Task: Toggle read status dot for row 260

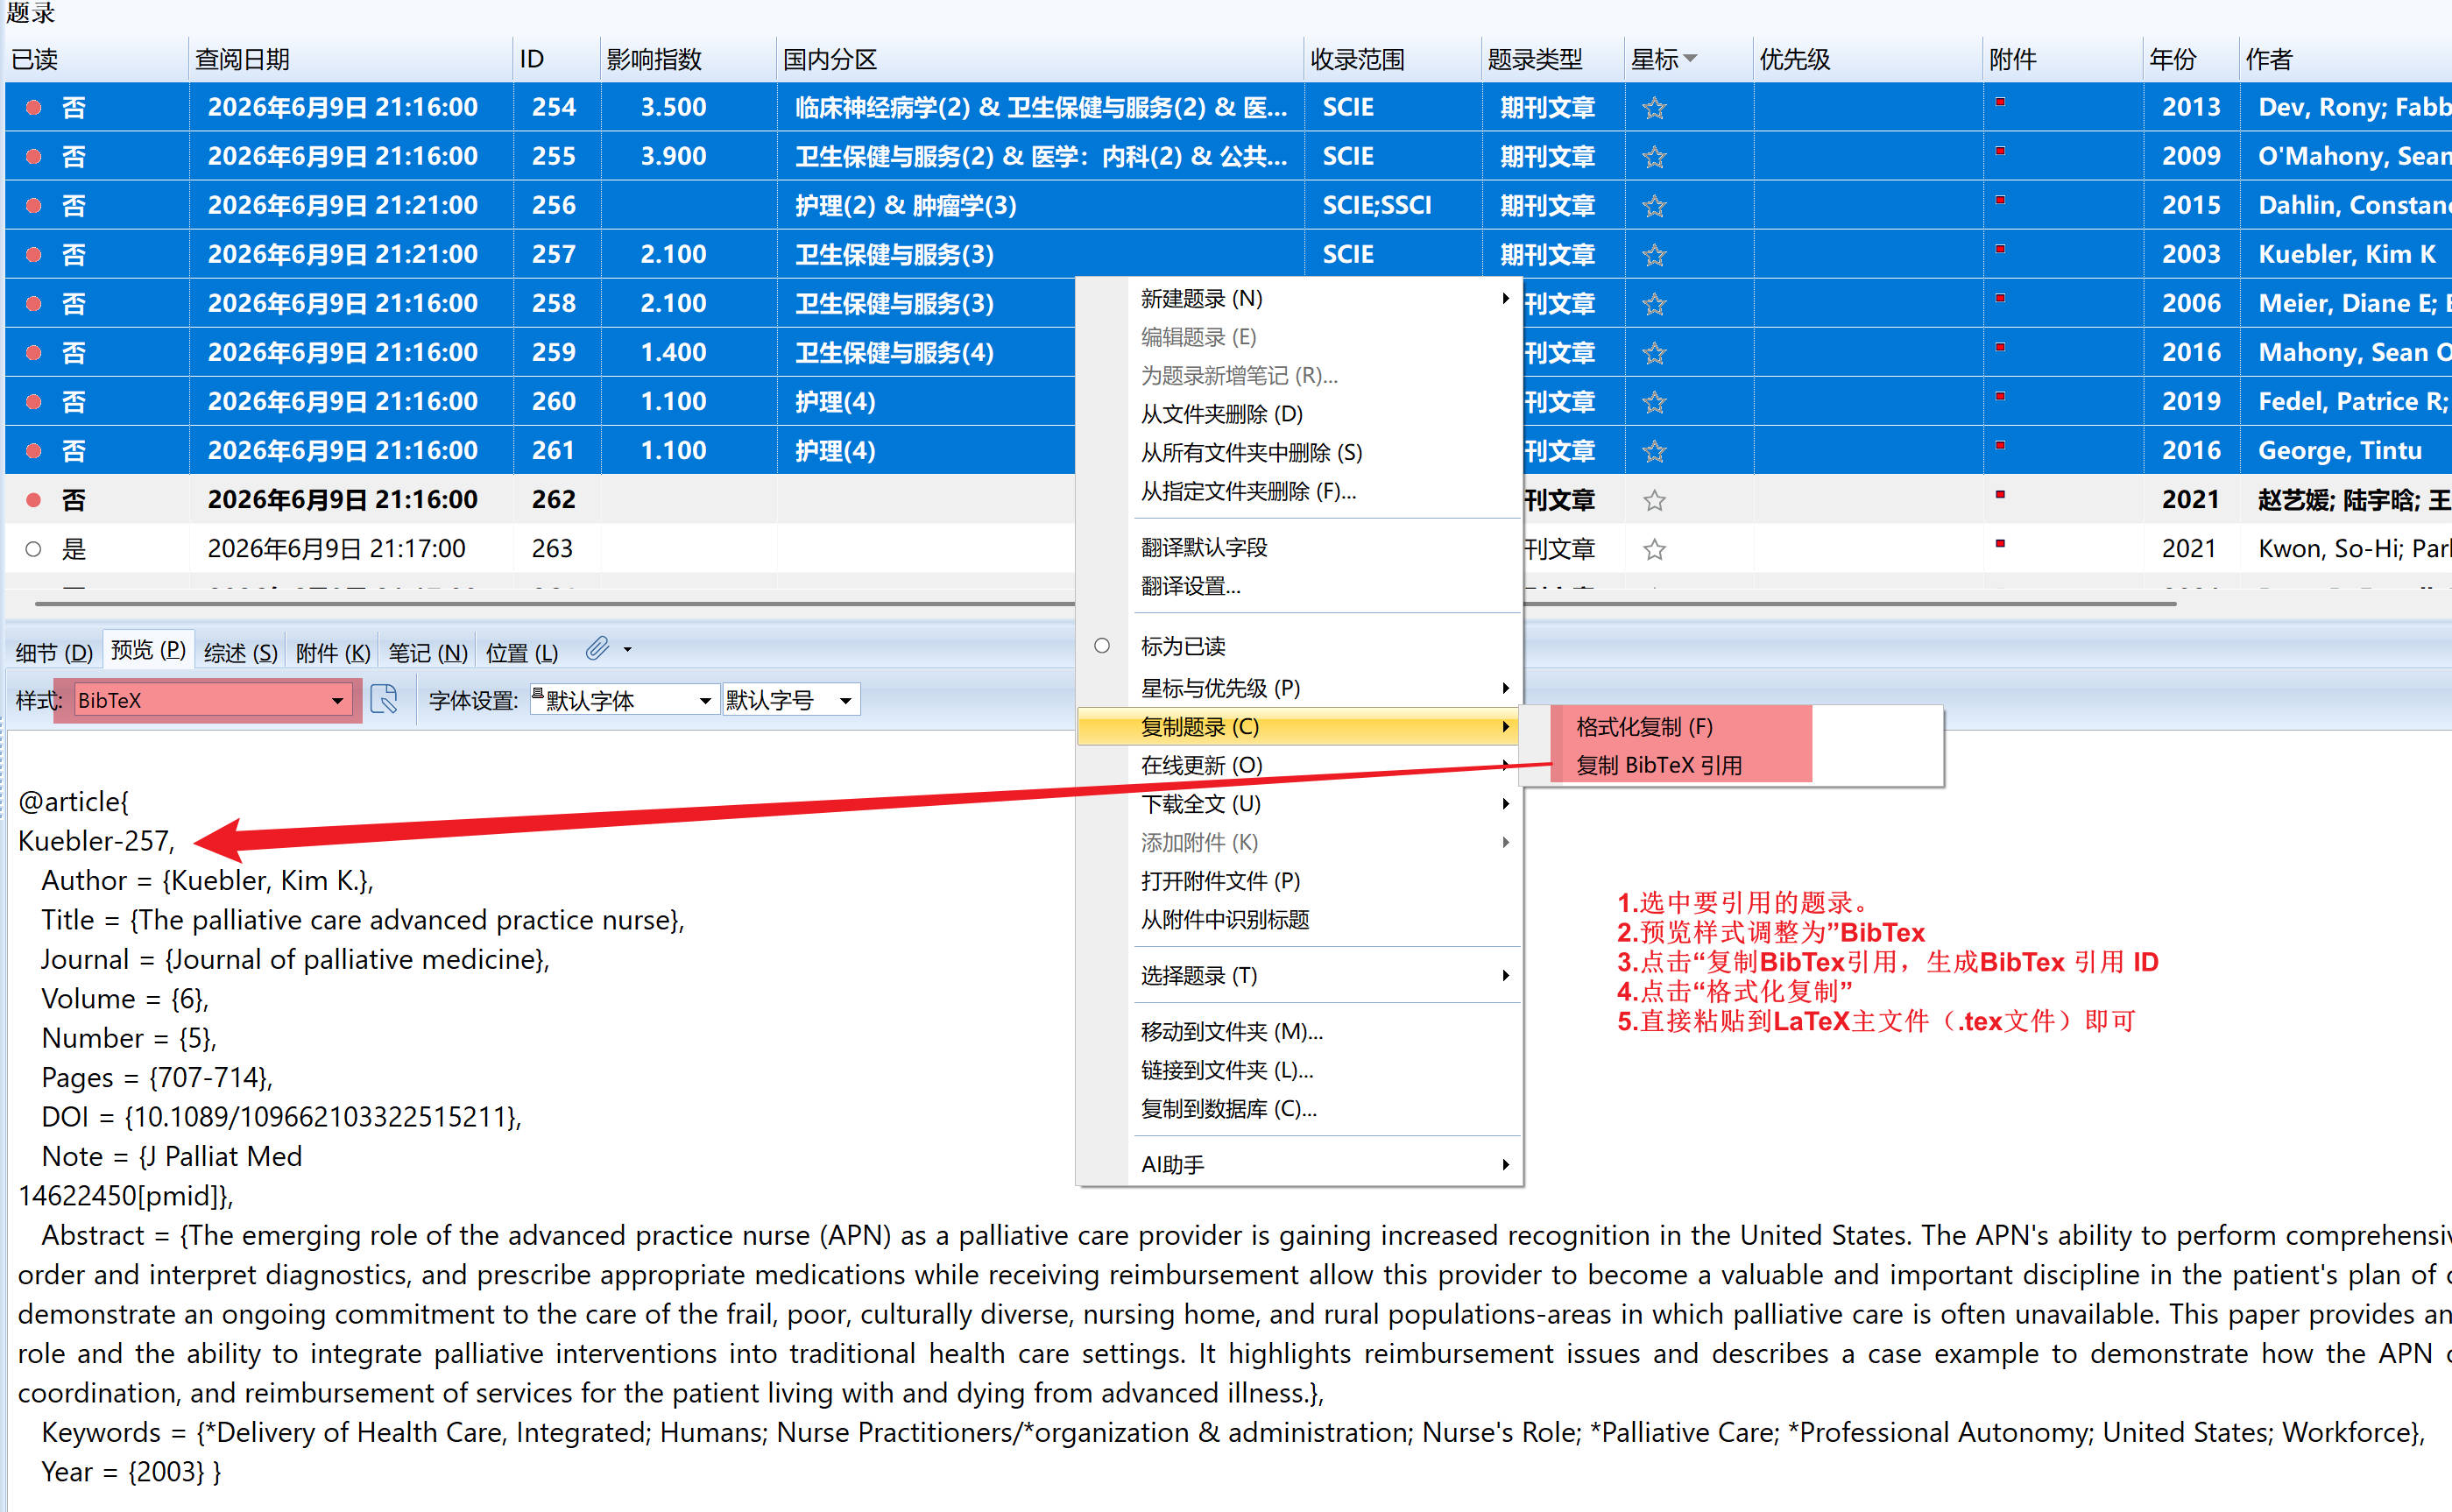Action: tap(33, 401)
